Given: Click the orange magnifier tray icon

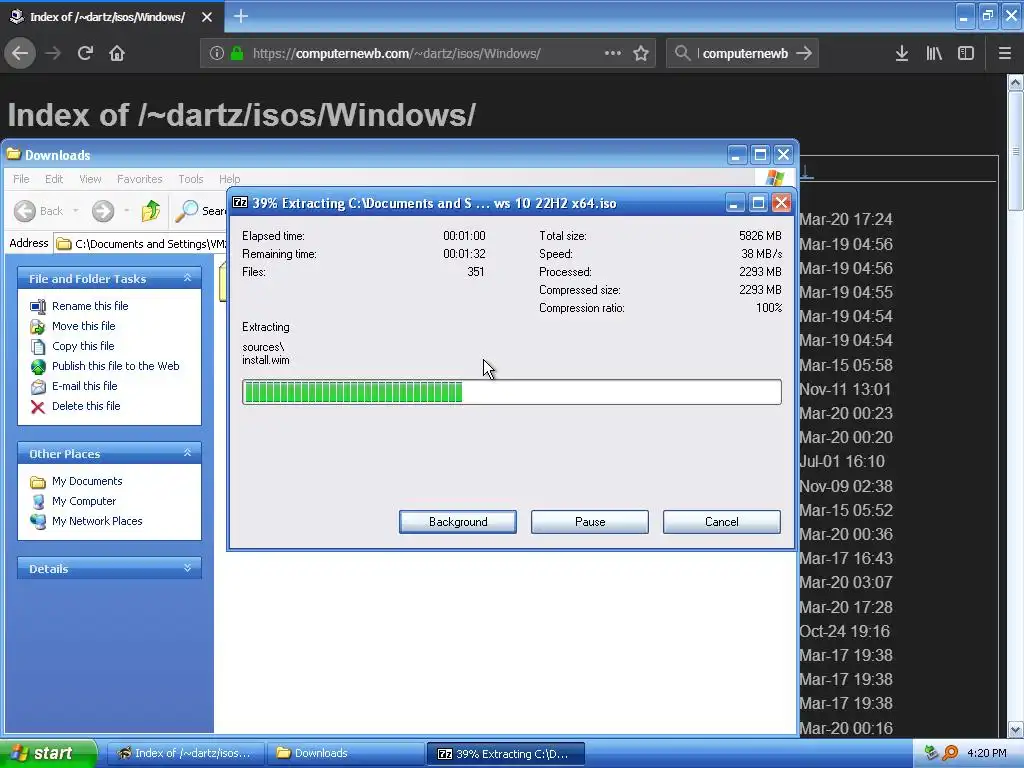Looking at the screenshot, I should point(950,753).
